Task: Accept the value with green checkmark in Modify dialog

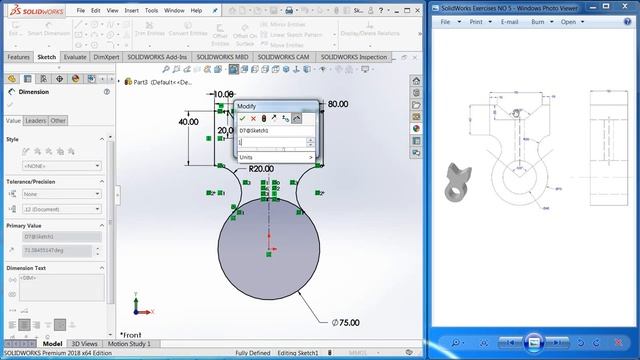Action: point(242,118)
